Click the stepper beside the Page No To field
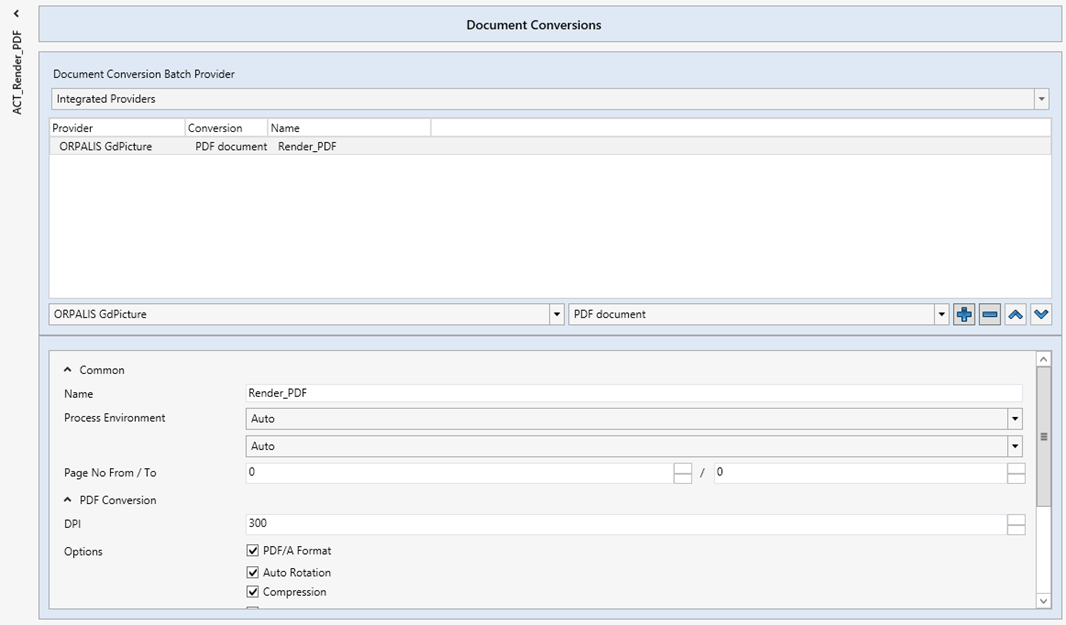This screenshot has width=1066, height=625. (x=1016, y=471)
